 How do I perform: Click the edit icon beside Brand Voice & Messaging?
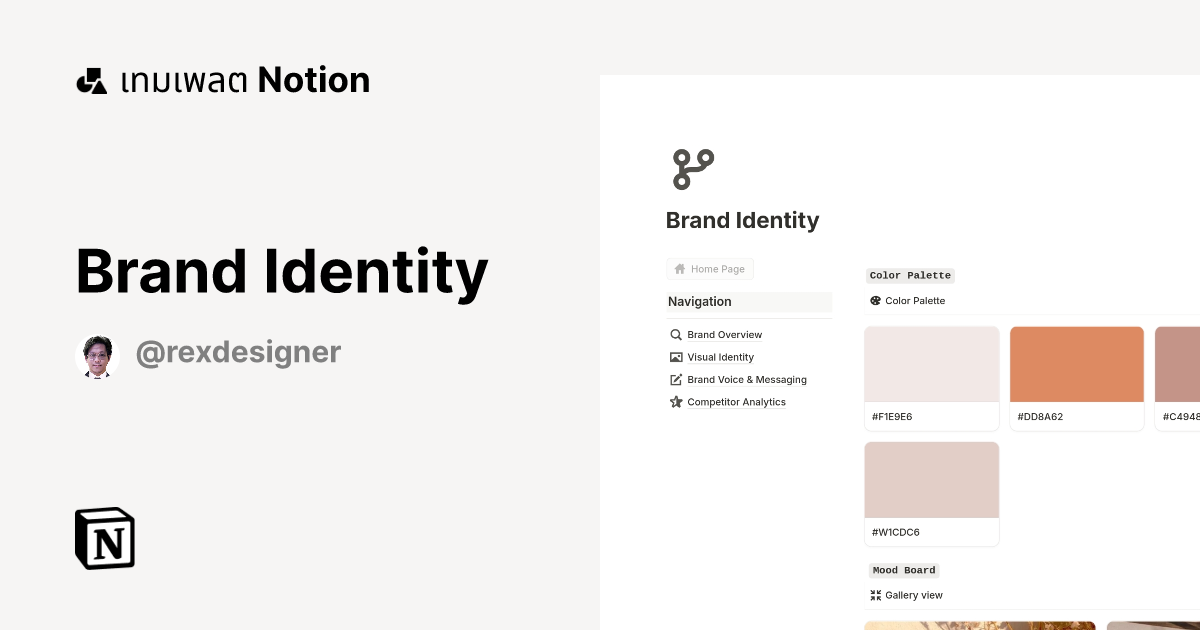[x=676, y=379]
